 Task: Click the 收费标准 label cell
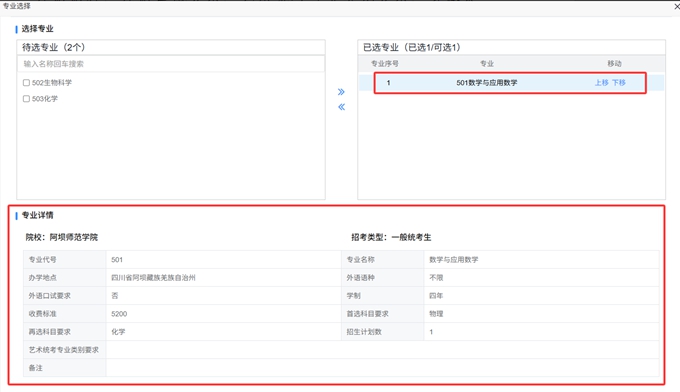65,314
